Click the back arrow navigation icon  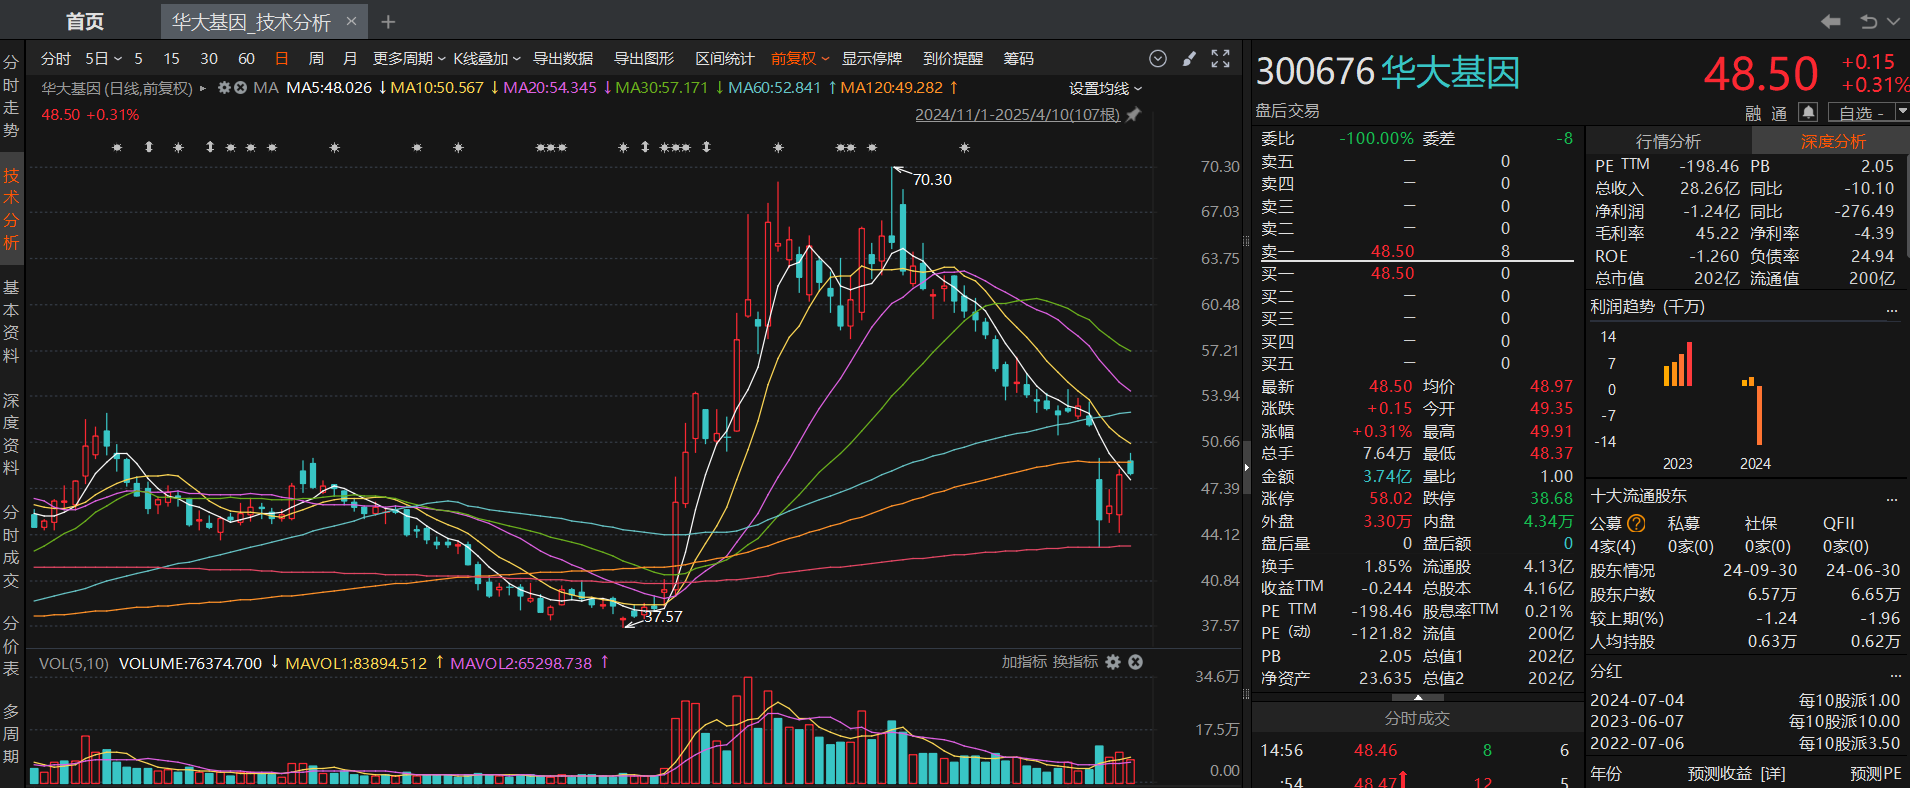(1830, 21)
